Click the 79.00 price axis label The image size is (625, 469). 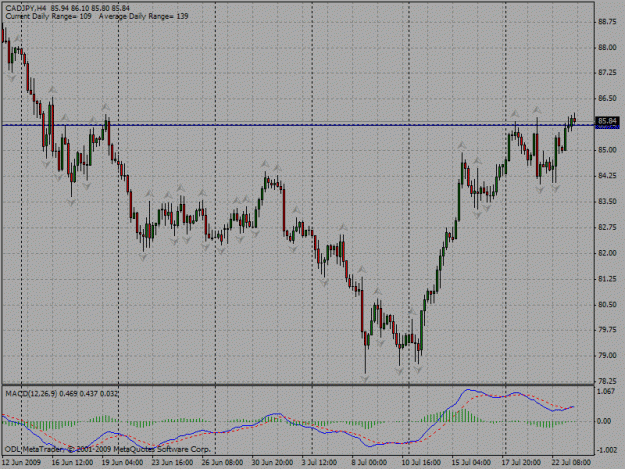(x=607, y=355)
